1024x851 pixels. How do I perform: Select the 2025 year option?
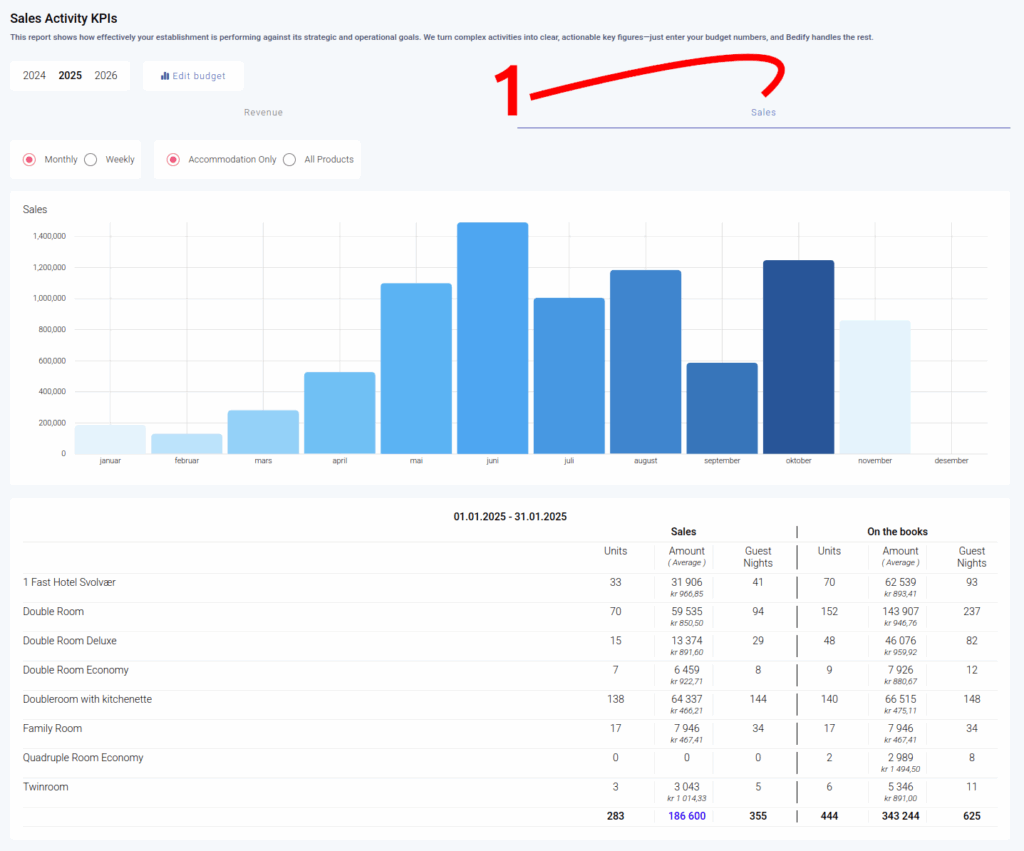[70, 76]
